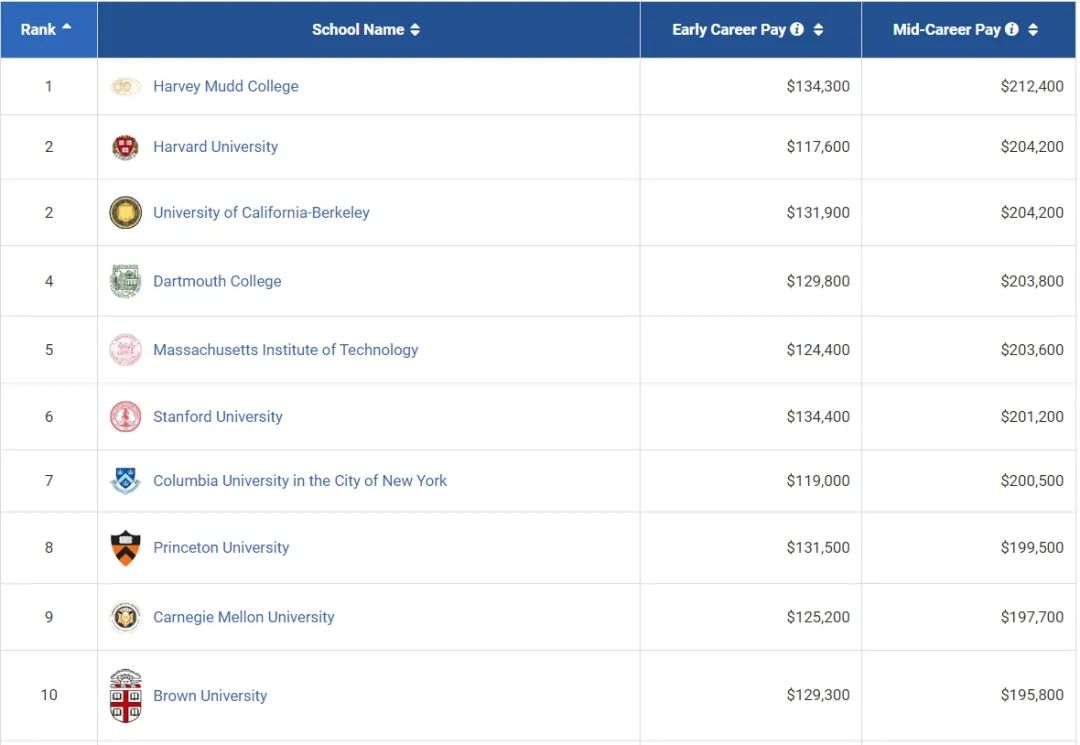Screen dimensions: 1080x745
Task: Open the Harvey Mudd College link
Action: point(226,86)
